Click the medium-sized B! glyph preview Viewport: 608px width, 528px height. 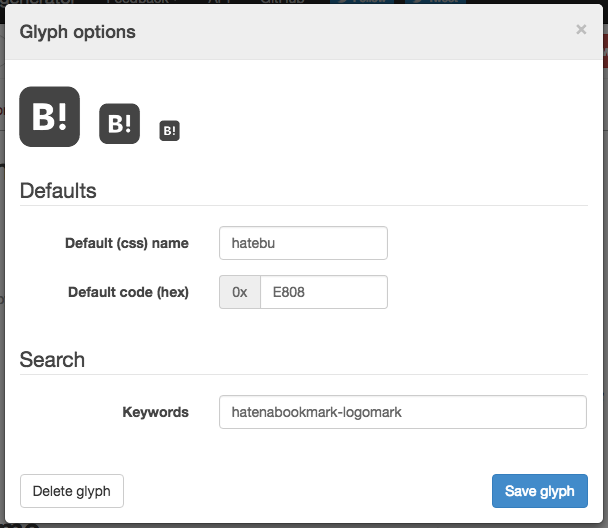point(119,123)
